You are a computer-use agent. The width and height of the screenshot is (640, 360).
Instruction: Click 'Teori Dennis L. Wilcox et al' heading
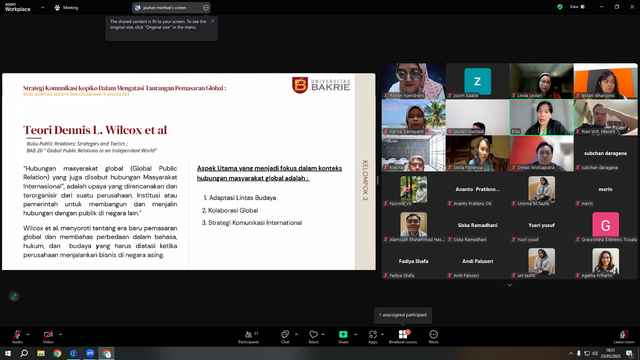pyautogui.click(x=95, y=130)
